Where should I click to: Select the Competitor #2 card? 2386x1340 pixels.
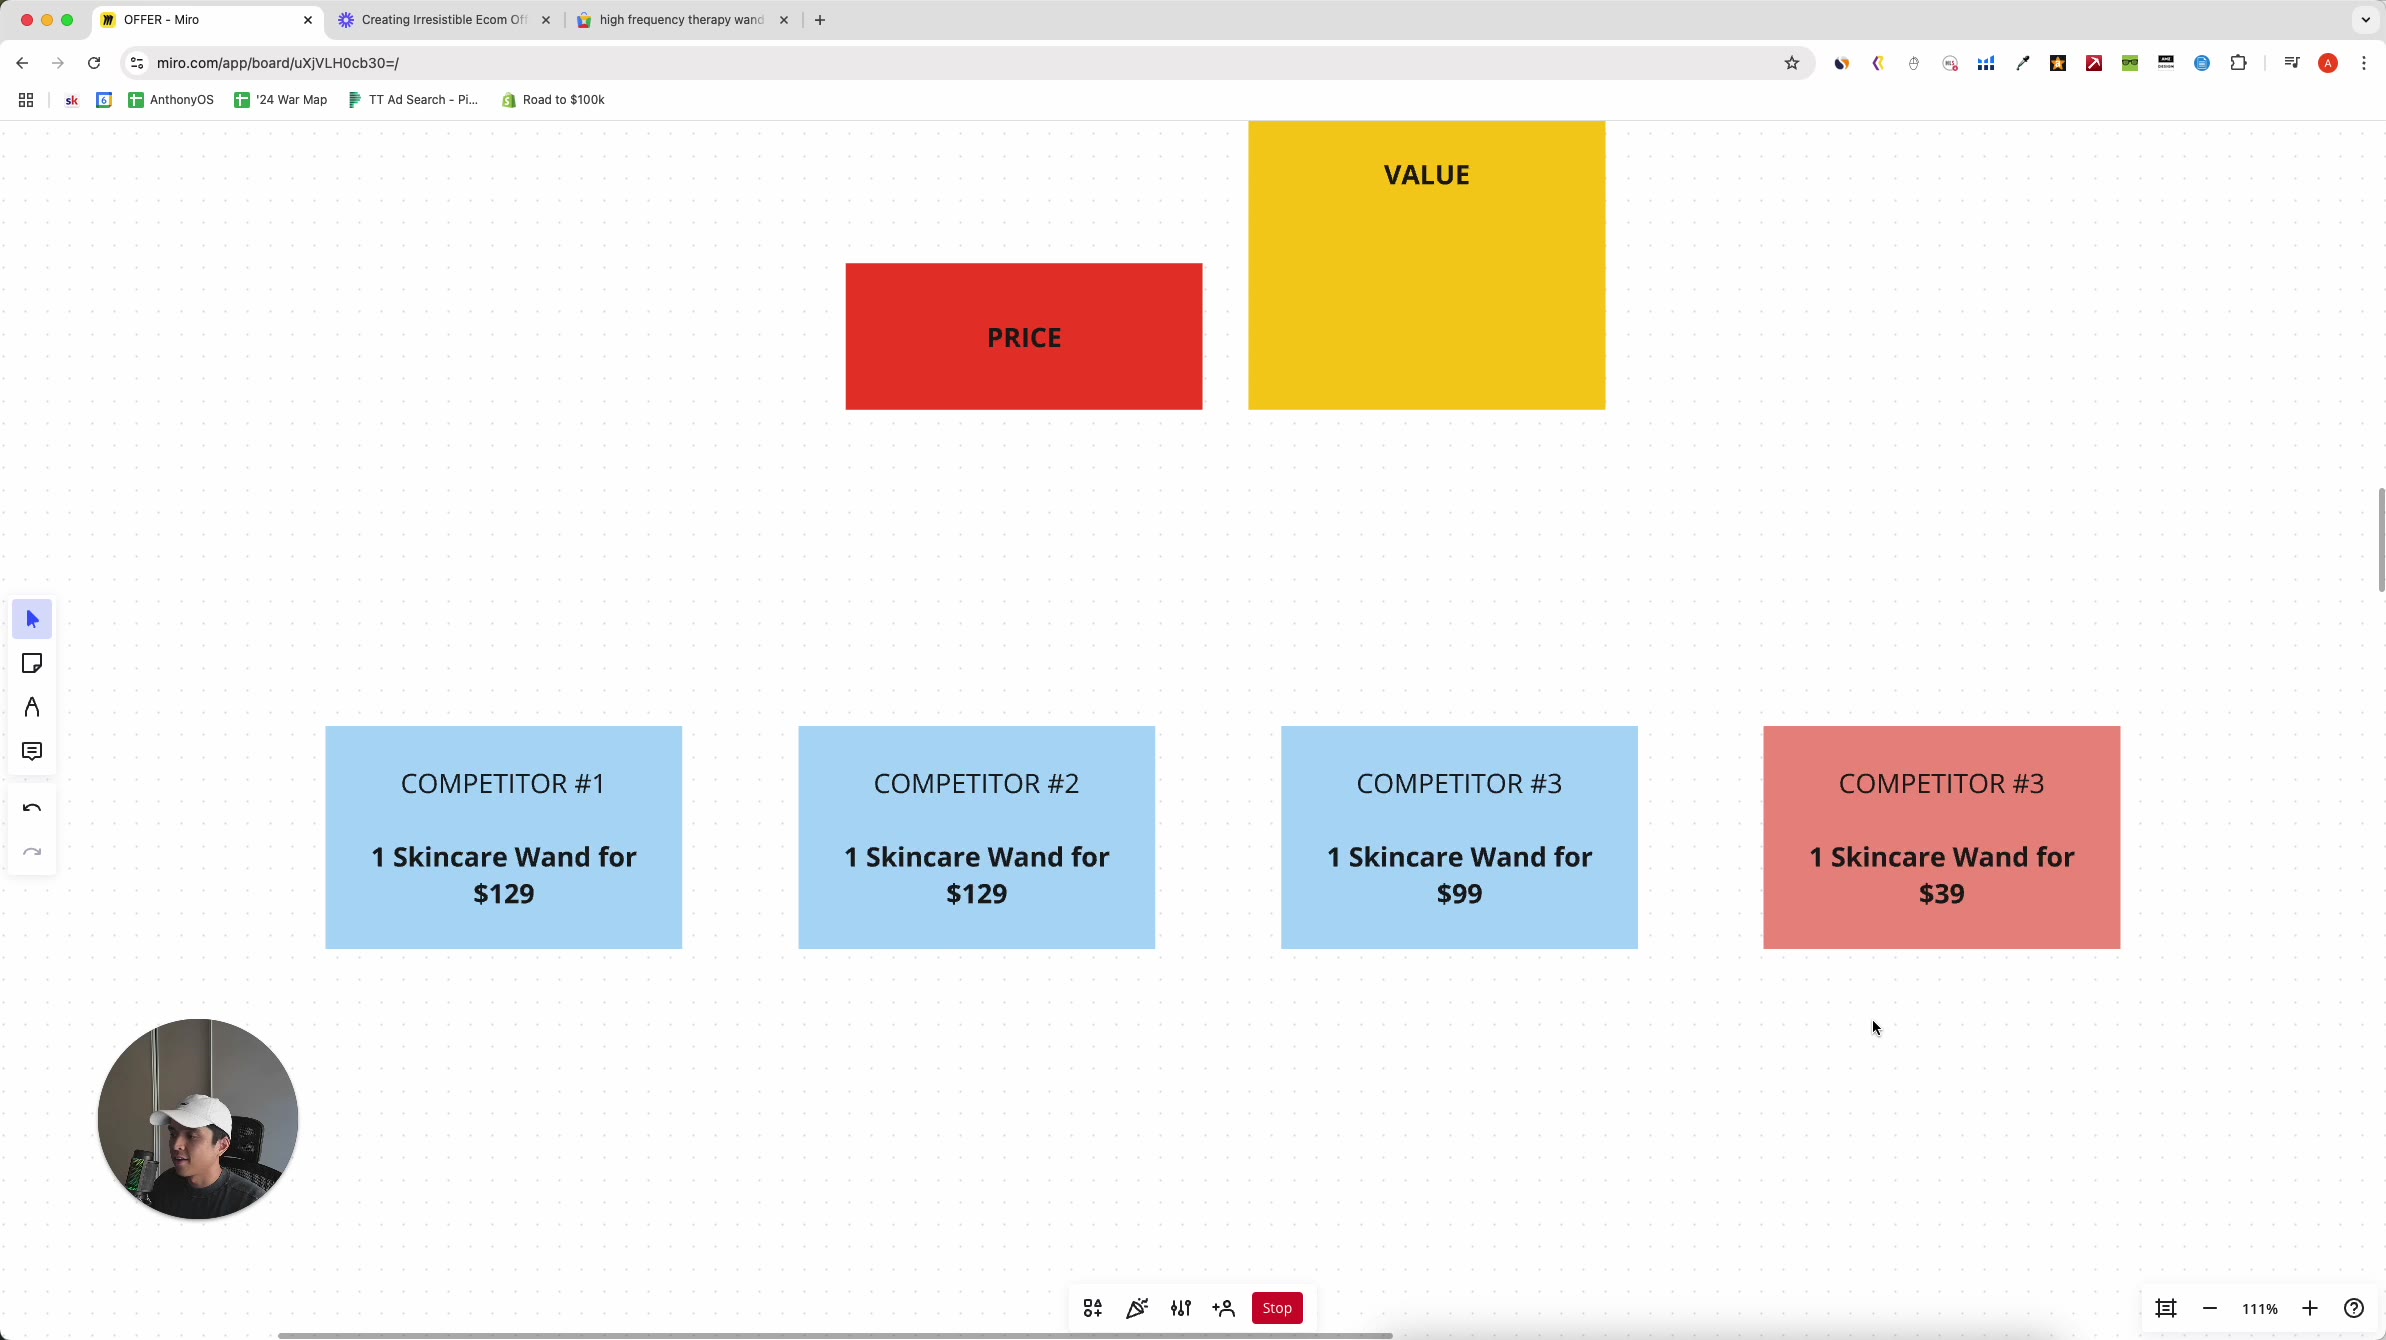(977, 837)
